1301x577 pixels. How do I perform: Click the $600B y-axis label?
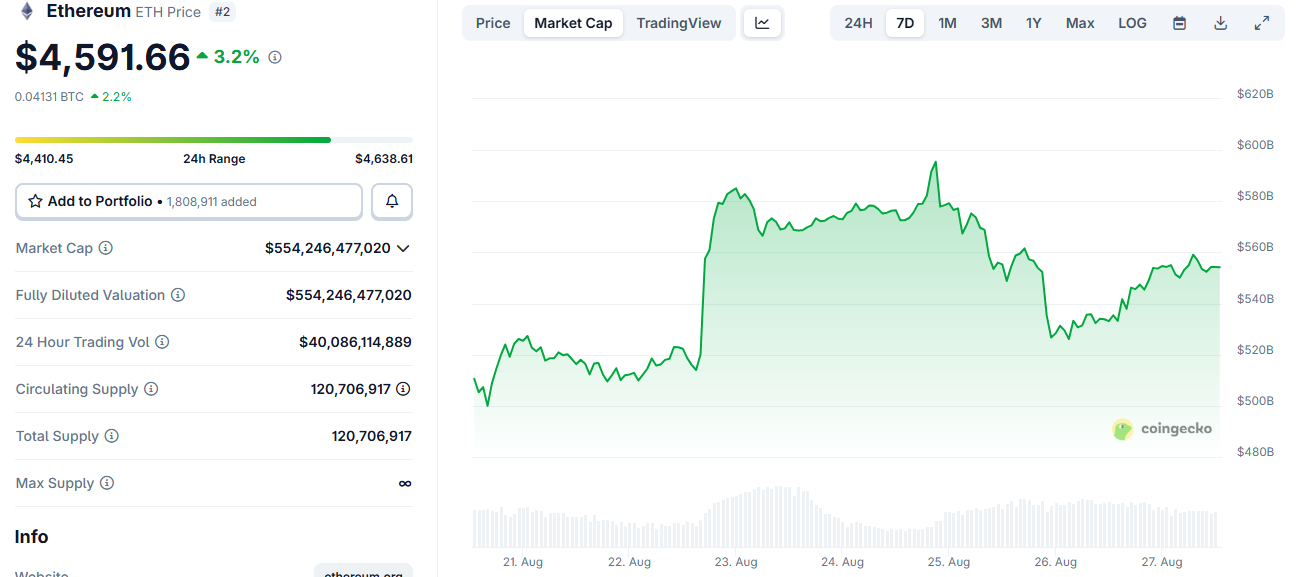[1255, 145]
